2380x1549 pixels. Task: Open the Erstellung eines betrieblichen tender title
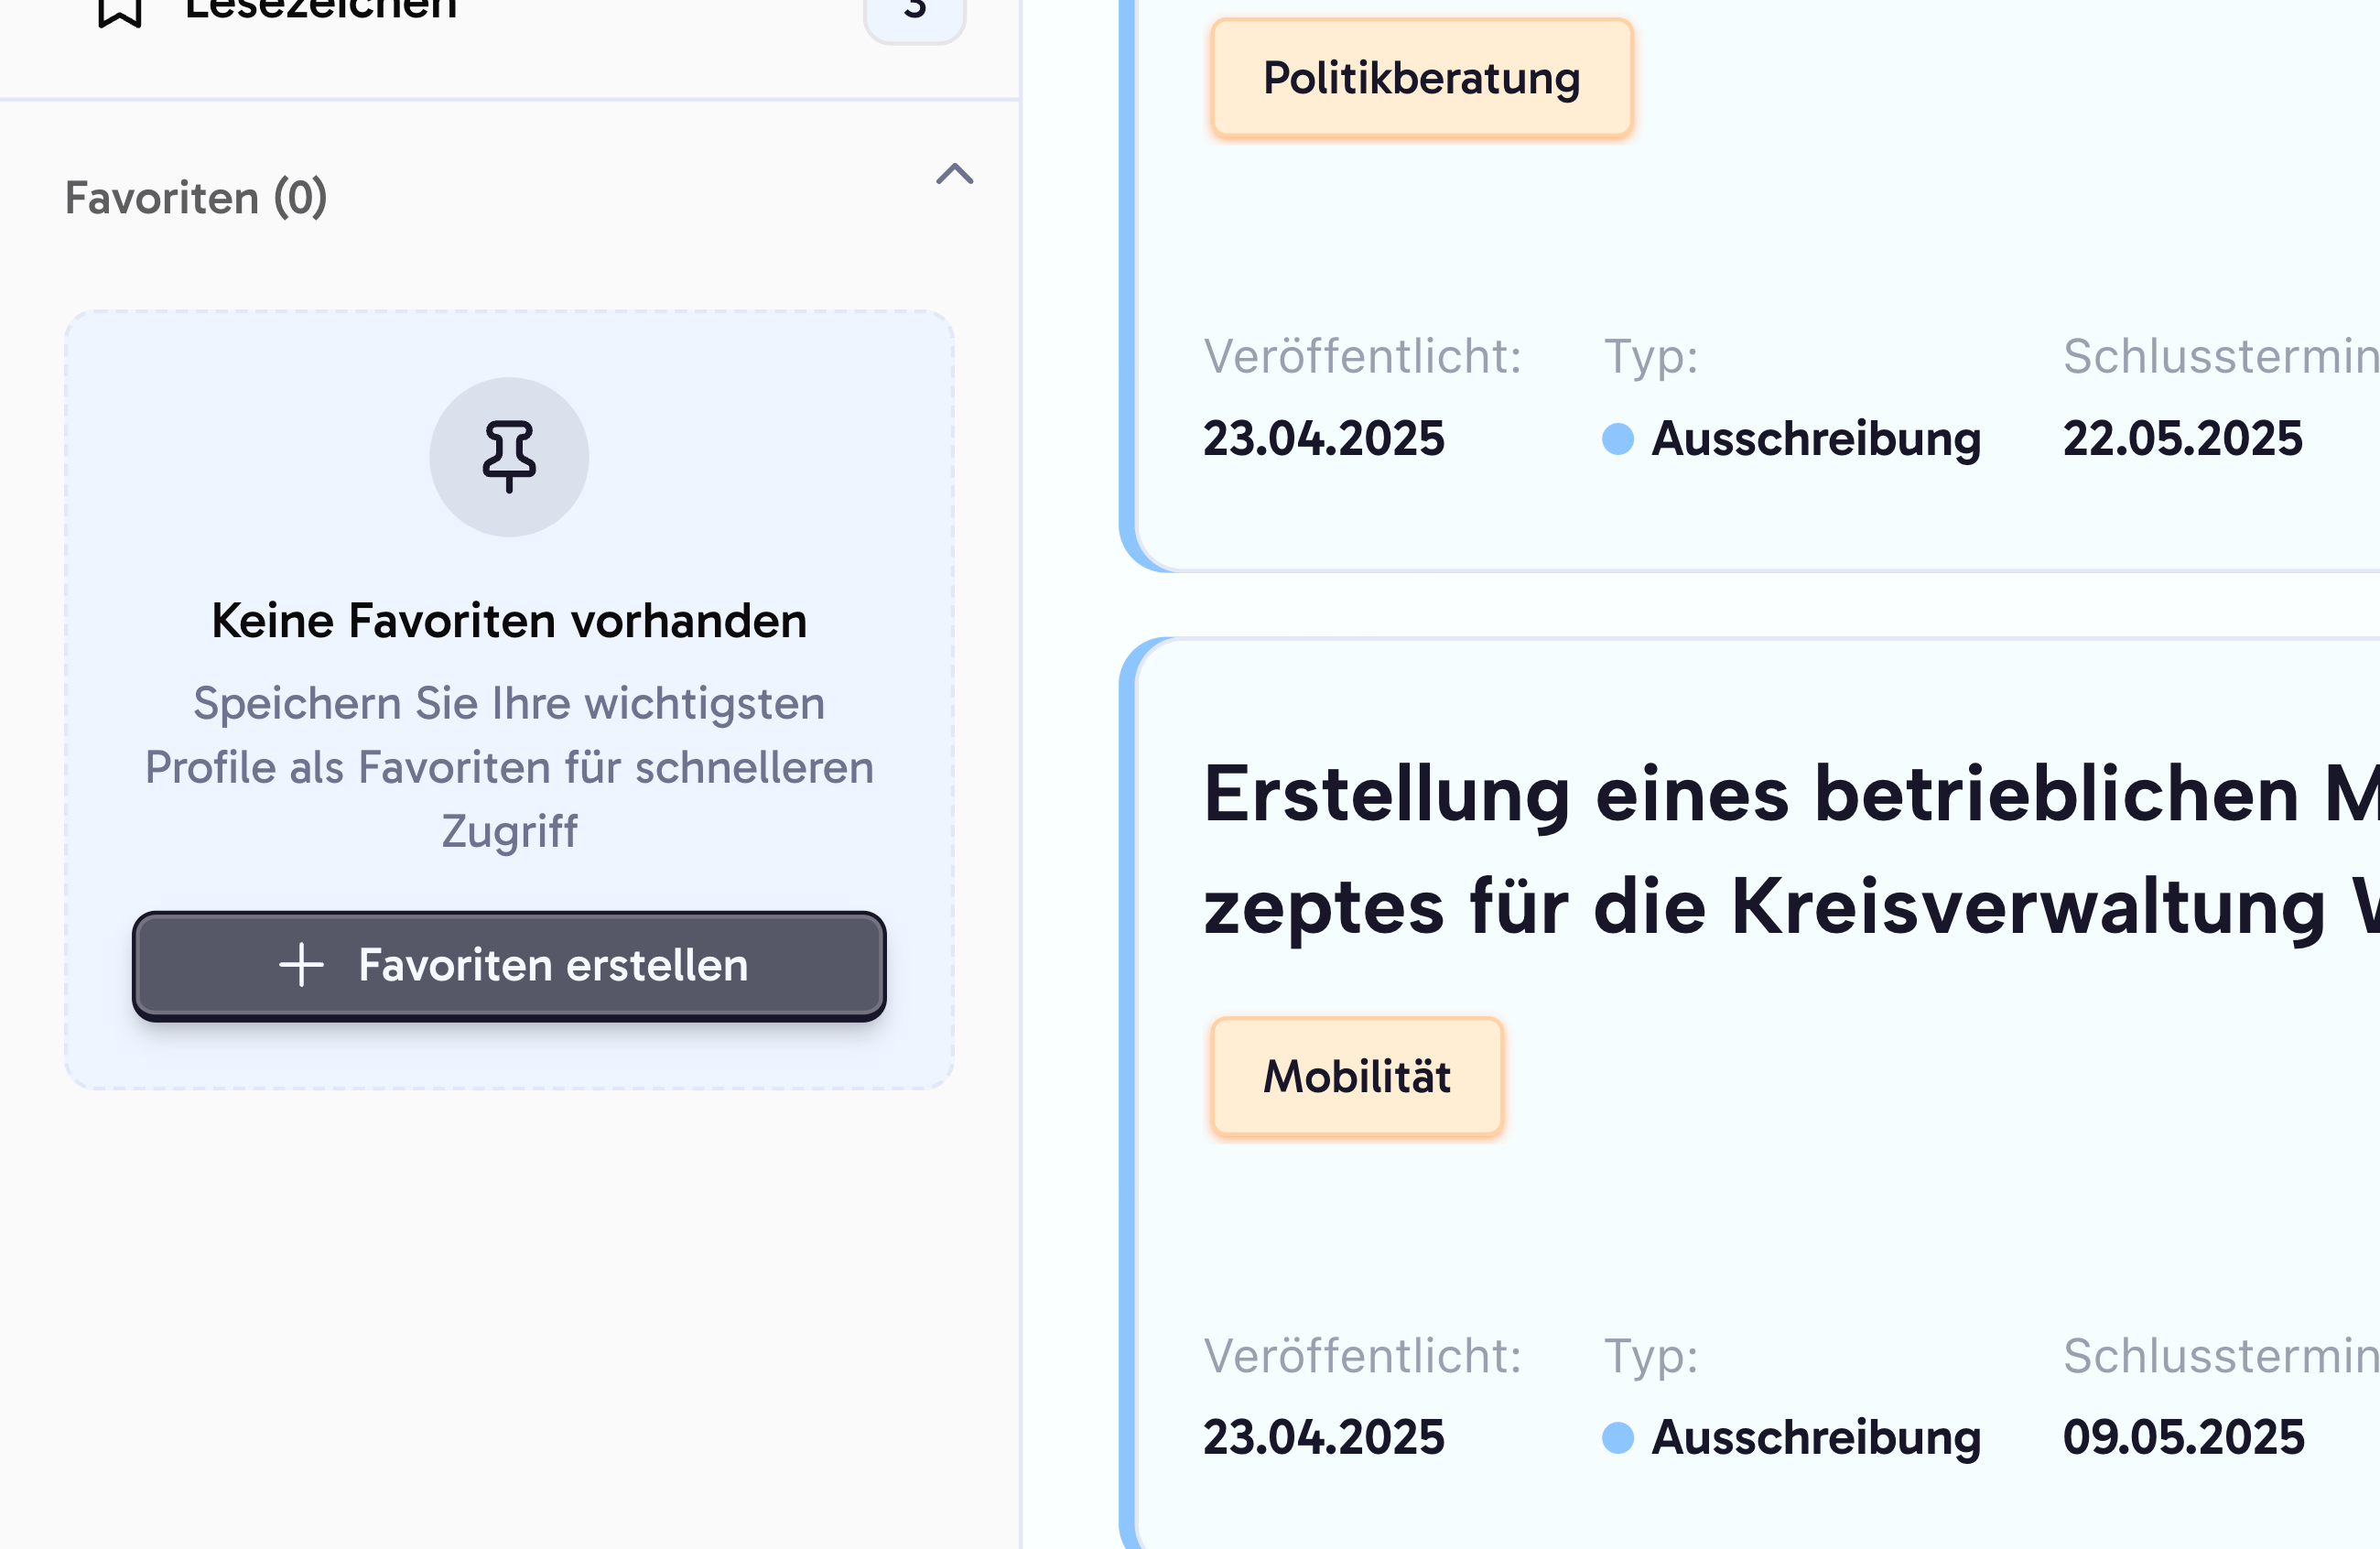[x=1790, y=850]
